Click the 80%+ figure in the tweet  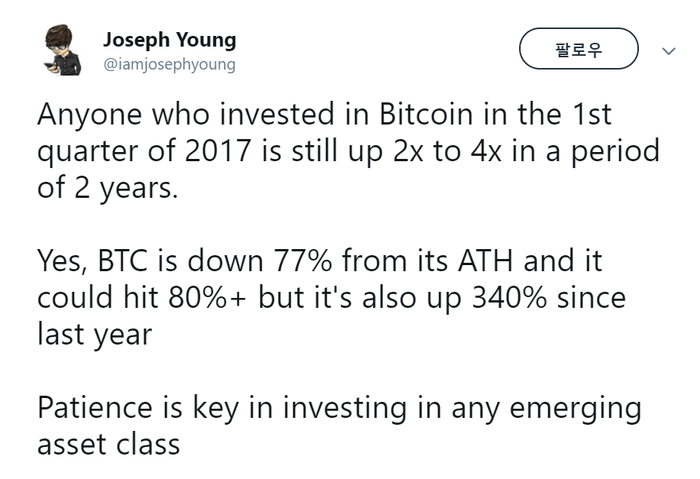208,298
